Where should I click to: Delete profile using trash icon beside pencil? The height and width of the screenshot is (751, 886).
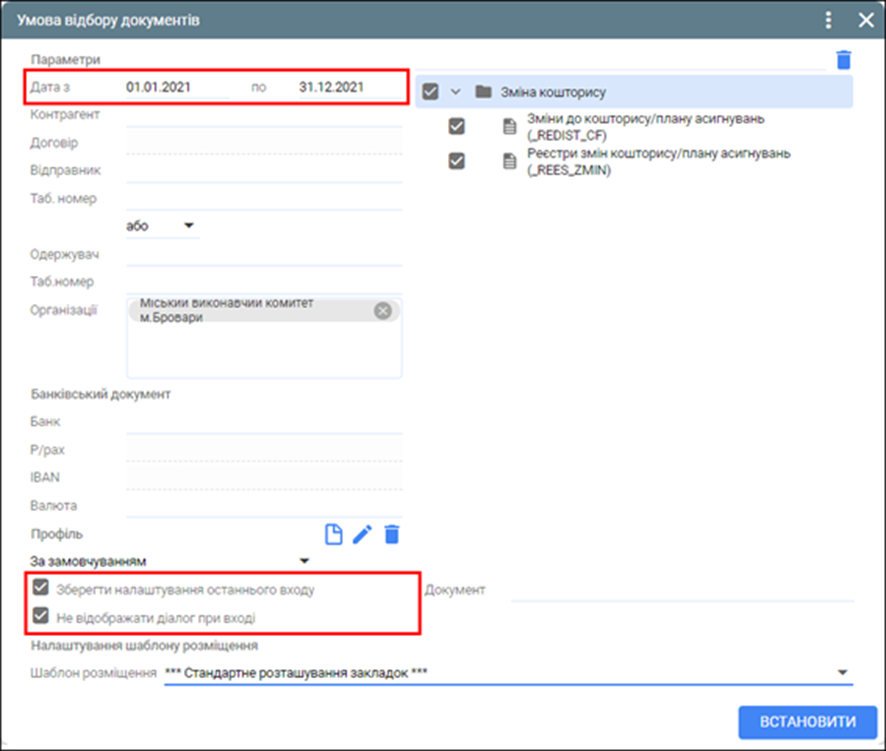click(x=392, y=534)
